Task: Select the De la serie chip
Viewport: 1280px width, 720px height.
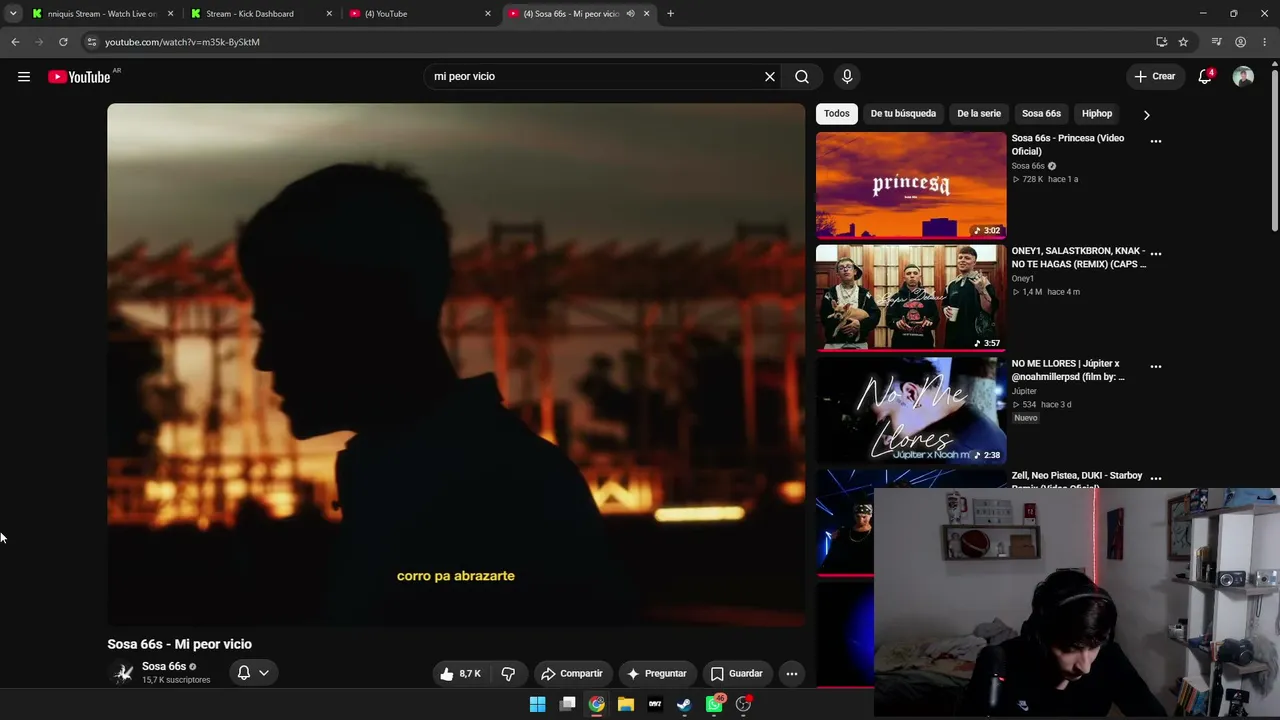Action: (x=979, y=114)
